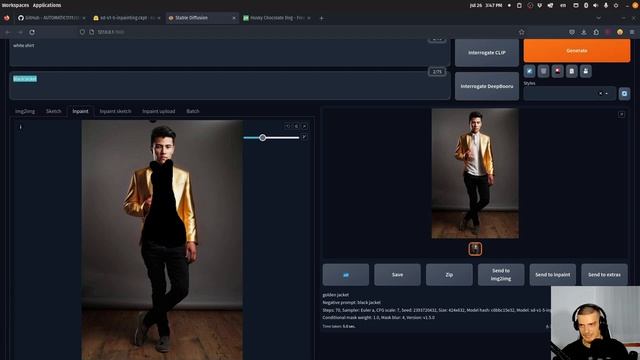640x360 pixels.
Task: Open the Applications menu in the top bar
Action: pyautogui.click(x=47, y=5)
